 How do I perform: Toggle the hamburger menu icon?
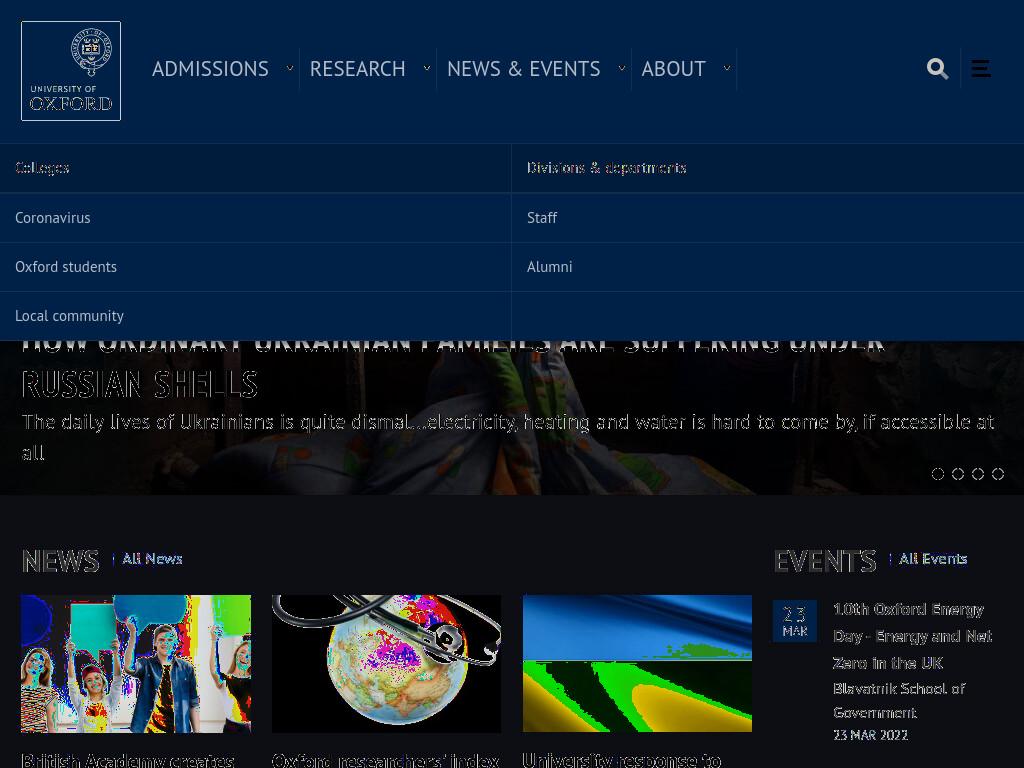coord(980,68)
